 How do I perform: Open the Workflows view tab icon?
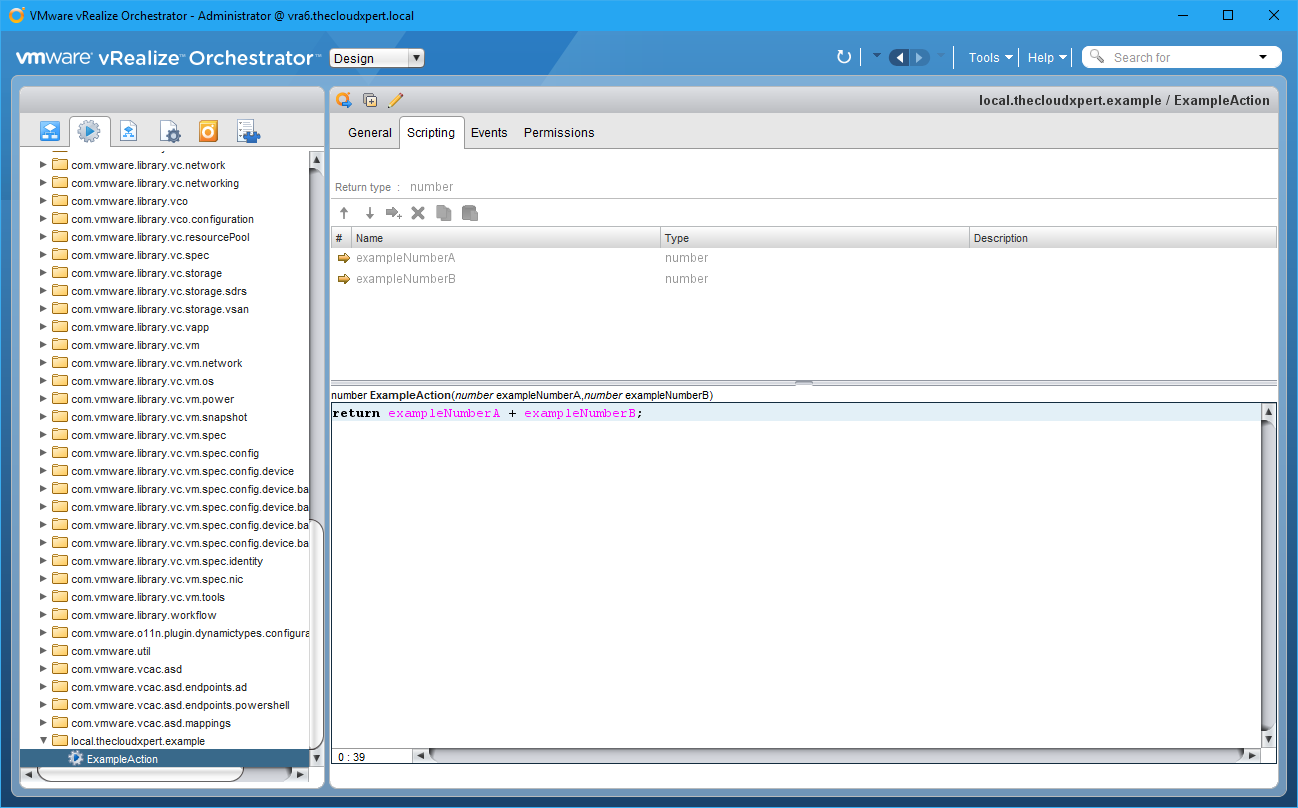click(50, 131)
